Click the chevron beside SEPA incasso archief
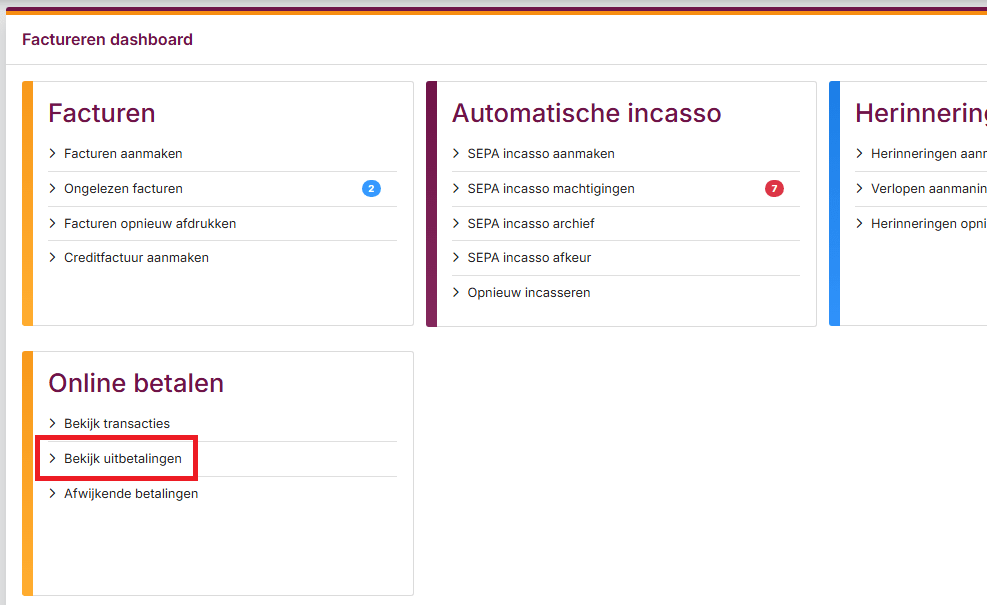Image resolution: width=987 pixels, height=605 pixels. tap(456, 223)
